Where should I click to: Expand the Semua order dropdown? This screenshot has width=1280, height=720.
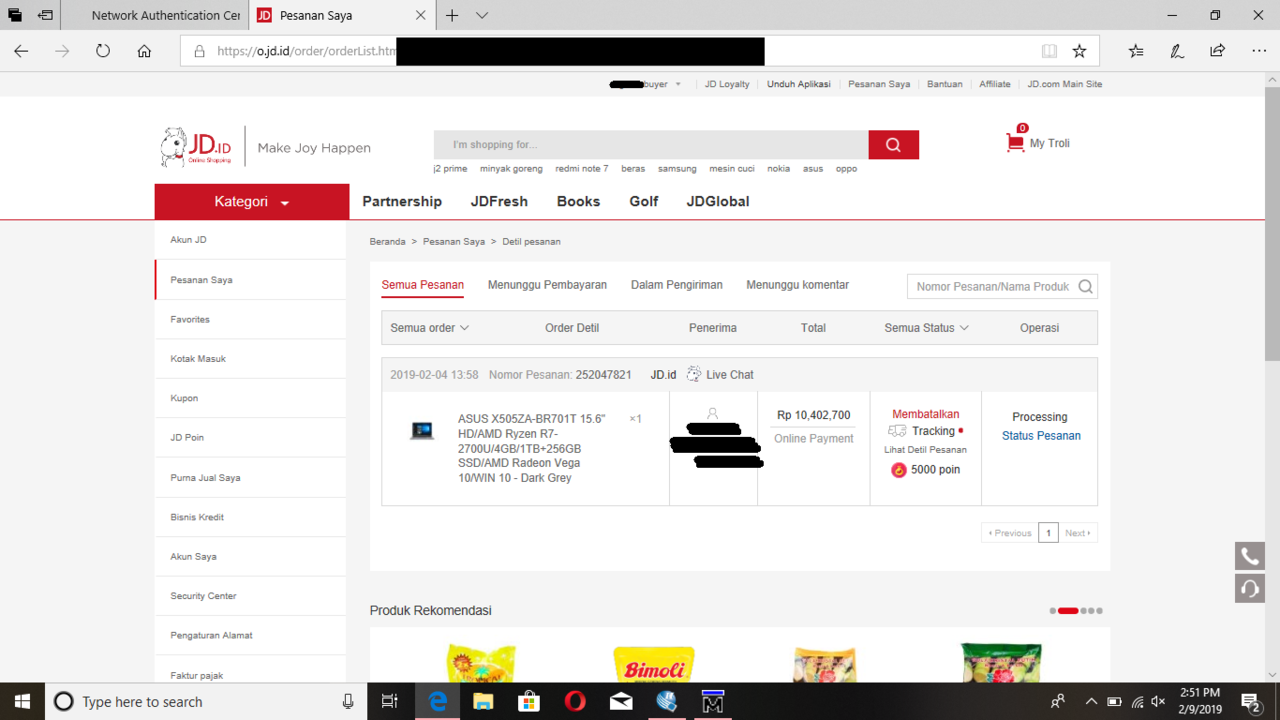(x=430, y=328)
